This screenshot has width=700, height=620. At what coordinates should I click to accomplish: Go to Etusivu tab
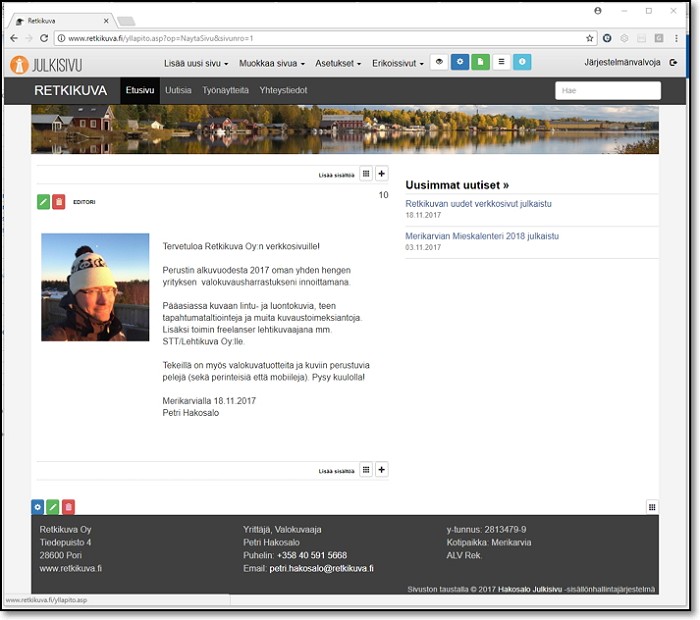pyautogui.click(x=140, y=90)
